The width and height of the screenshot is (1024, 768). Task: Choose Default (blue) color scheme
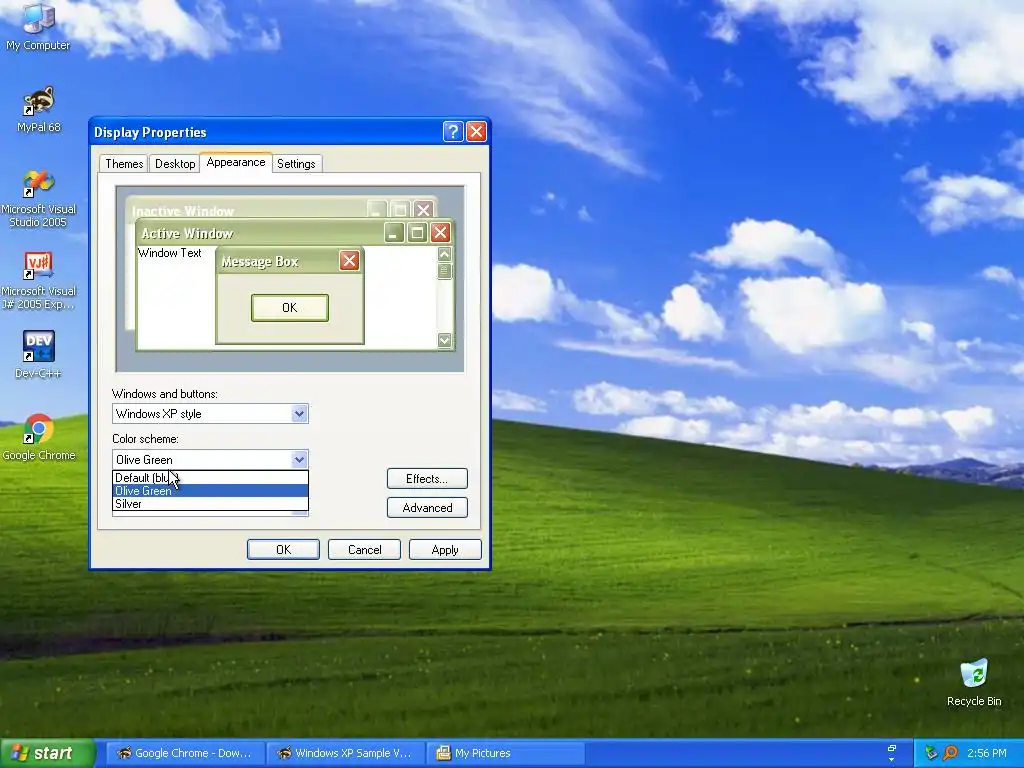click(210, 478)
